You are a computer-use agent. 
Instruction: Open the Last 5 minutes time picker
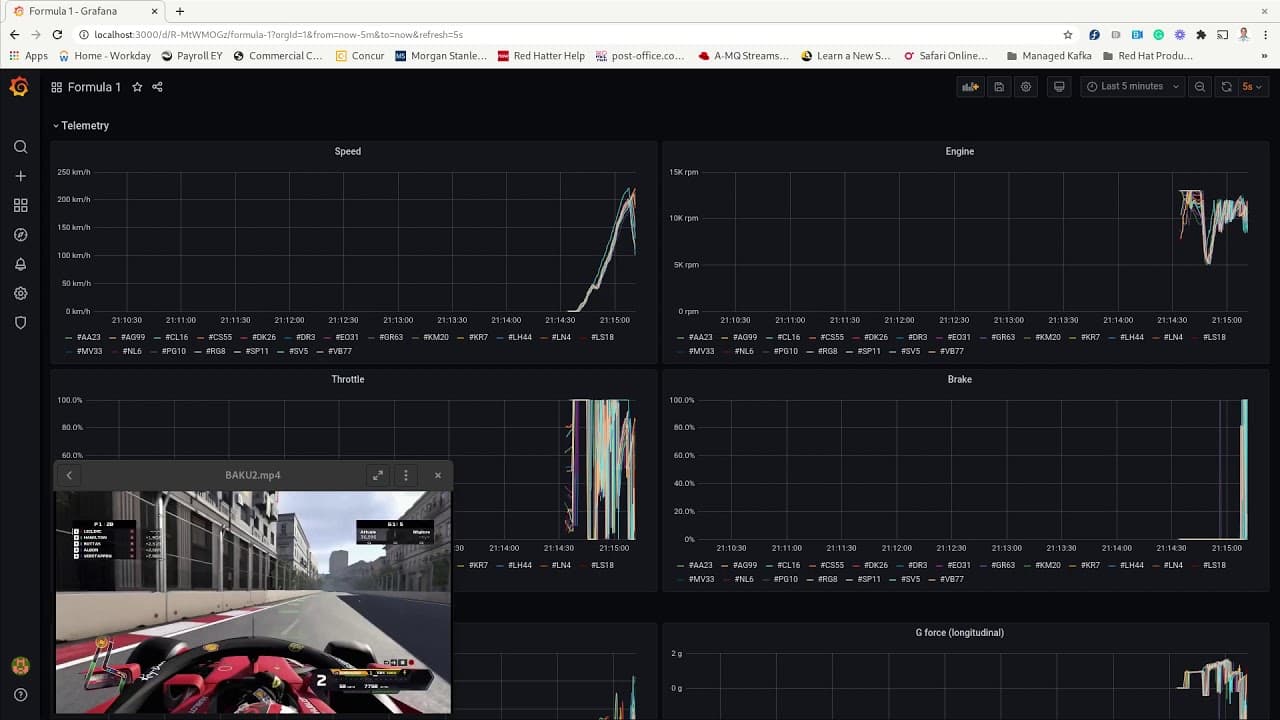click(x=1132, y=87)
